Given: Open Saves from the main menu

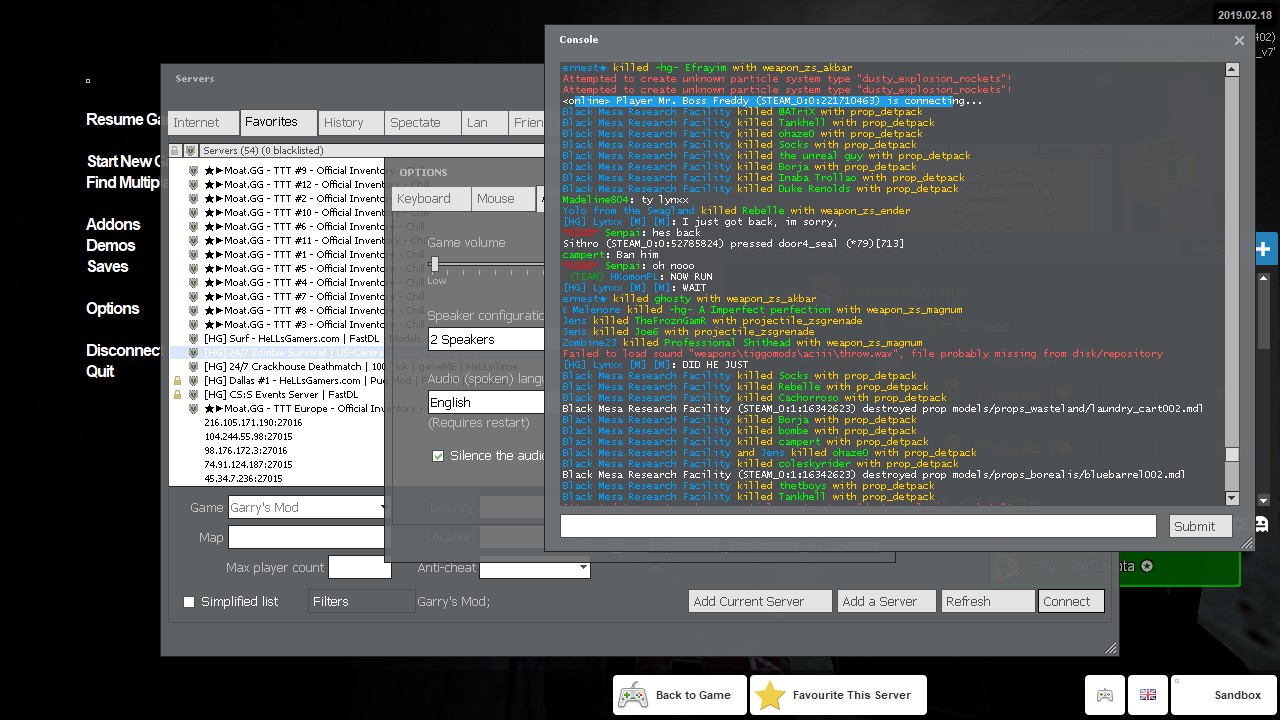Looking at the screenshot, I should (x=107, y=267).
